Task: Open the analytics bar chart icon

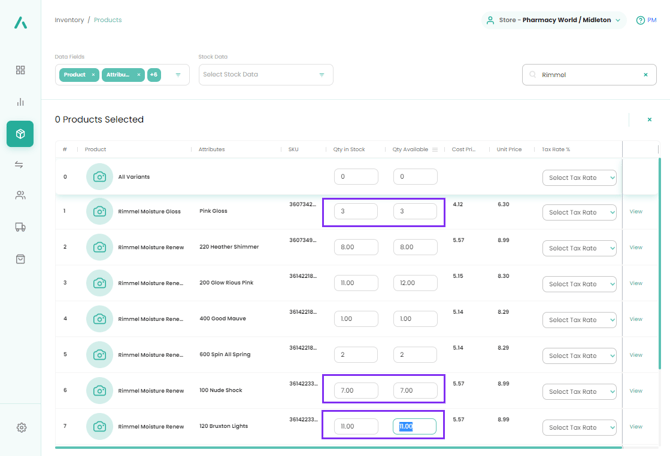Action: coord(20,102)
